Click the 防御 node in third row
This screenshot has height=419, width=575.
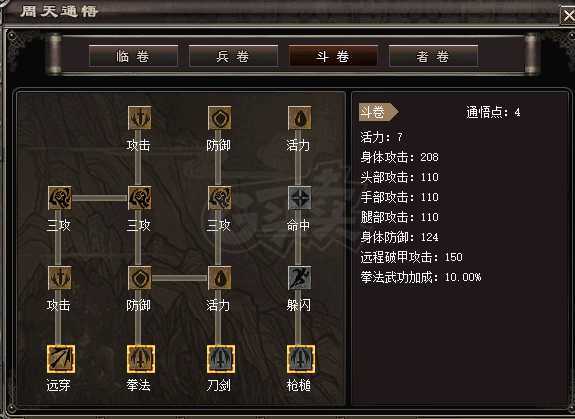pyautogui.click(x=140, y=278)
